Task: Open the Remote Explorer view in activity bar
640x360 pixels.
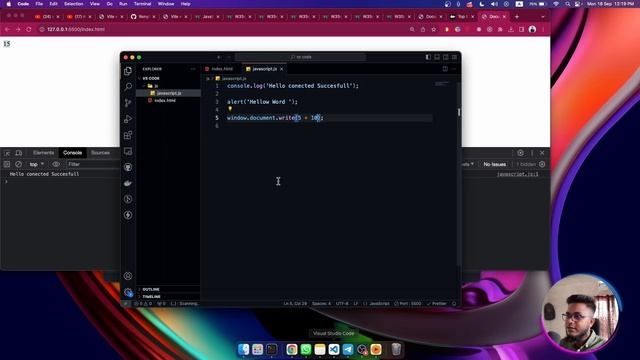Action: coord(128,151)
